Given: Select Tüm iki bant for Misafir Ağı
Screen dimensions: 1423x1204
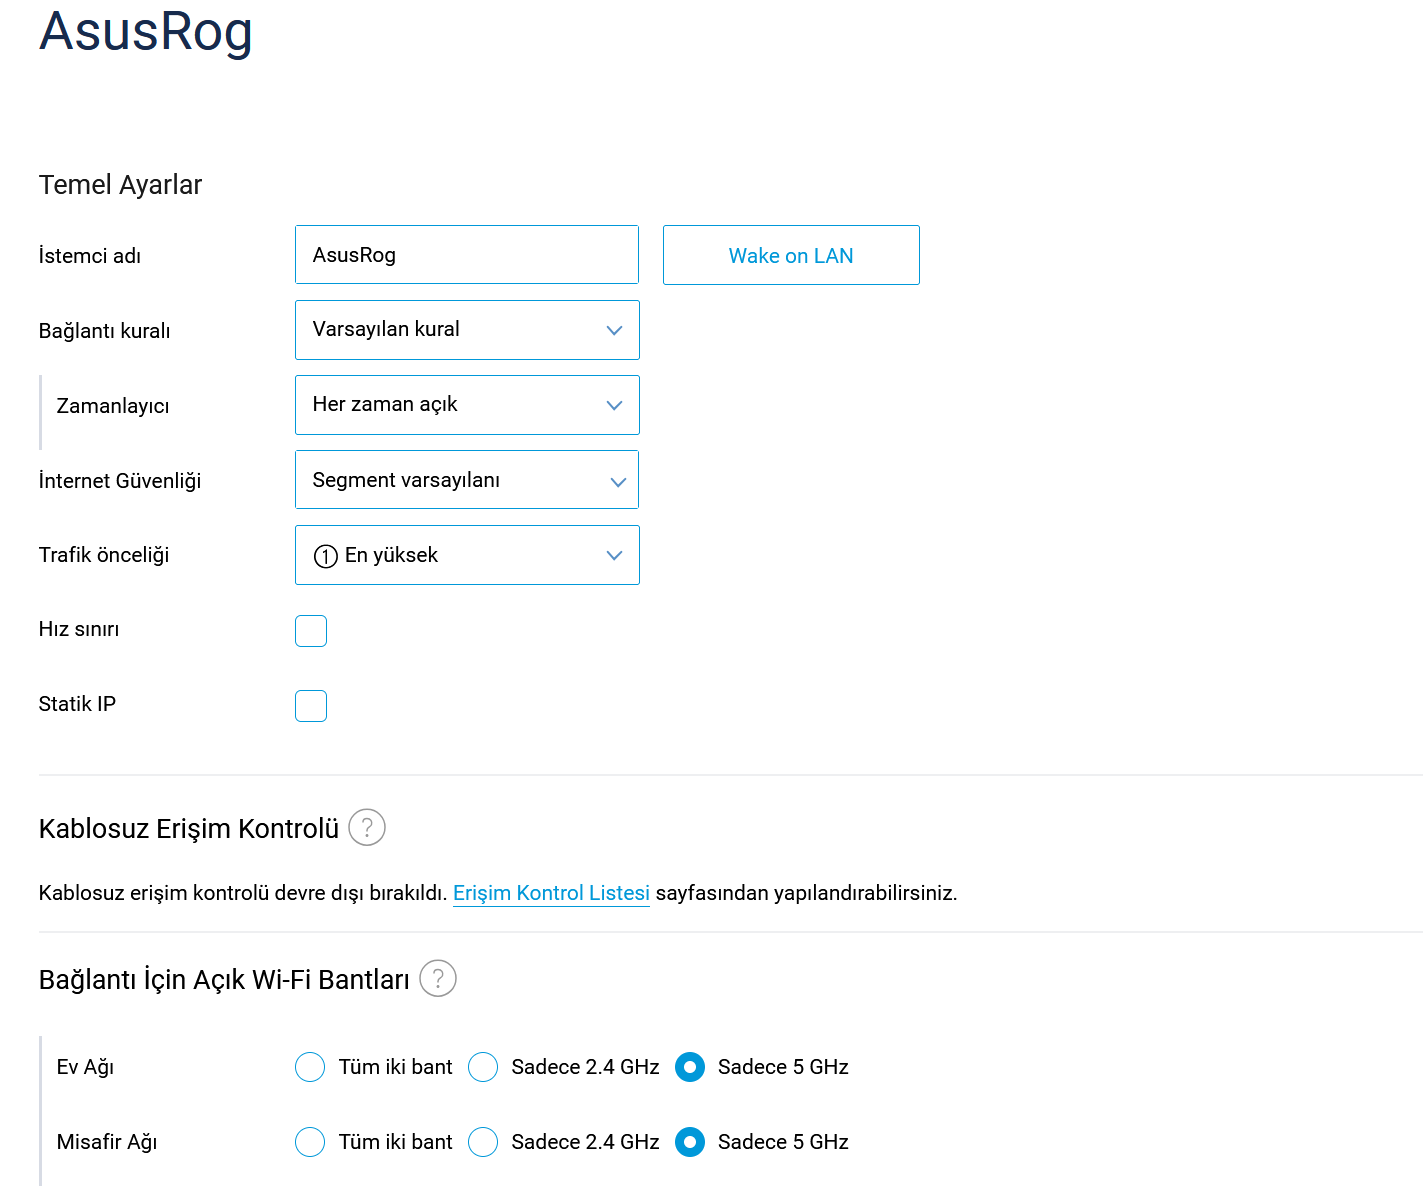Looking at the screenshot, I should [310, 1142].
